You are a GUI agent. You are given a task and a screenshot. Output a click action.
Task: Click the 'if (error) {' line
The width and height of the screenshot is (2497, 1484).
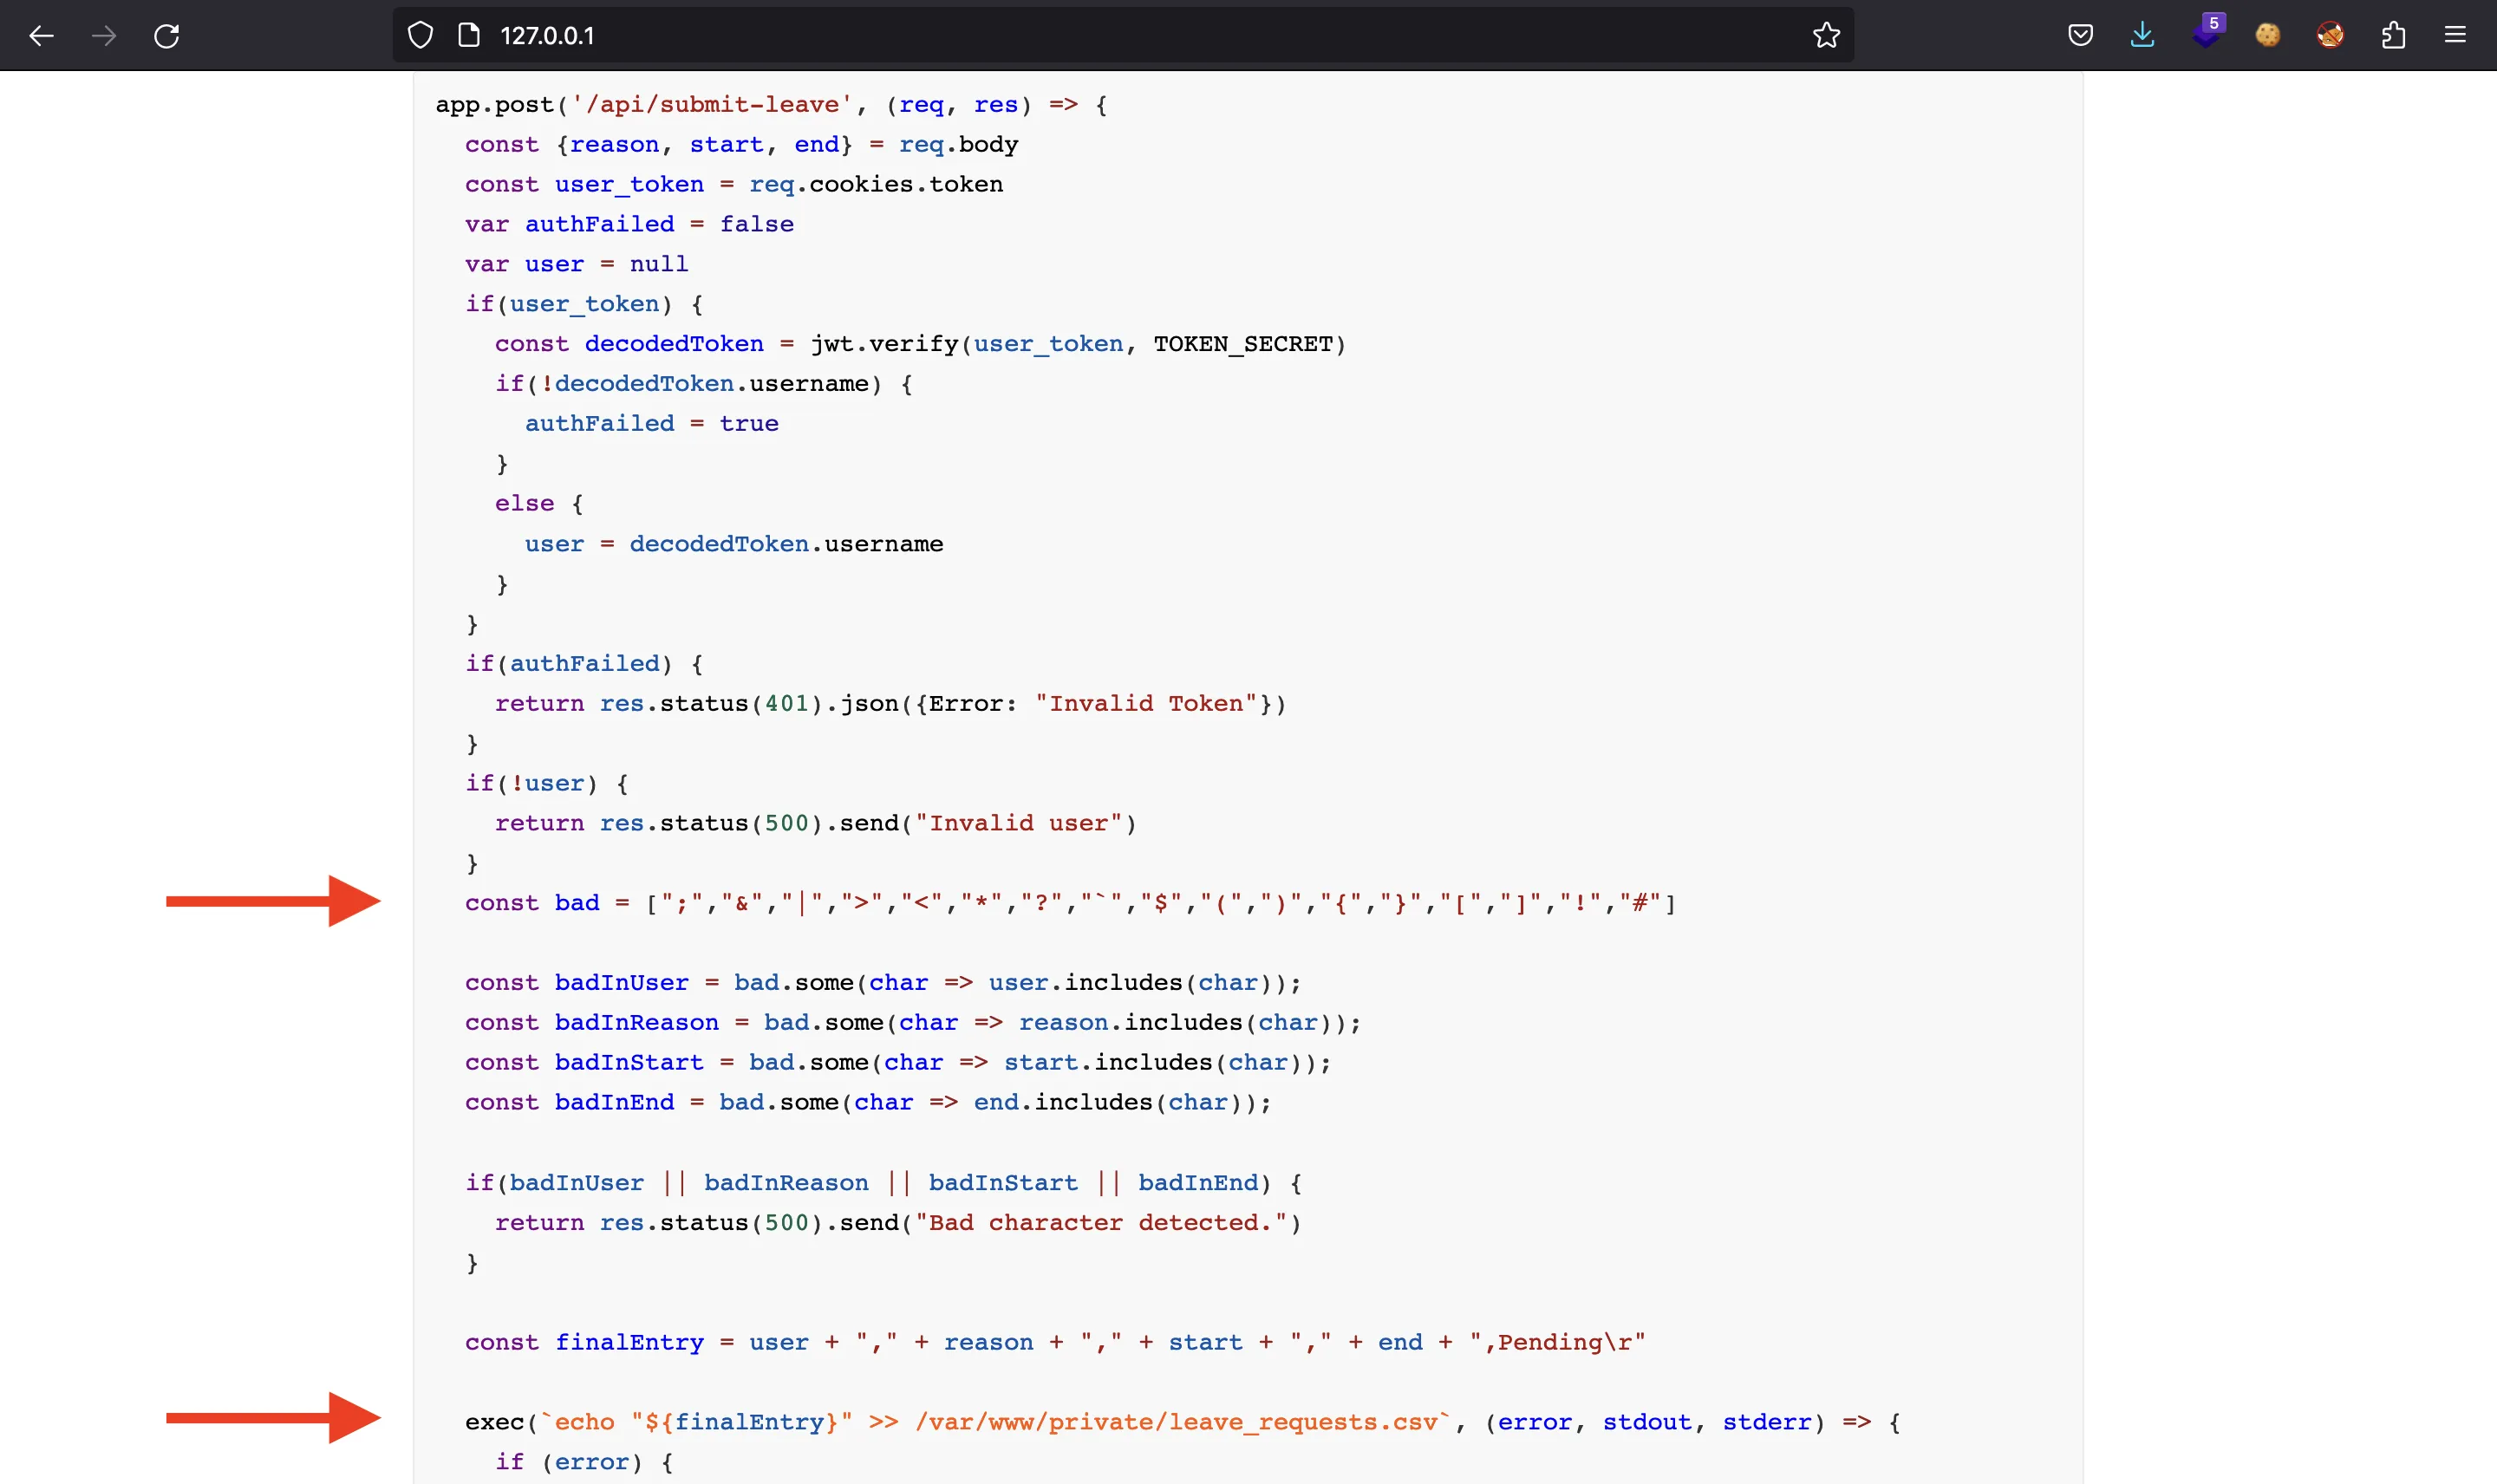click(584, 1462)
